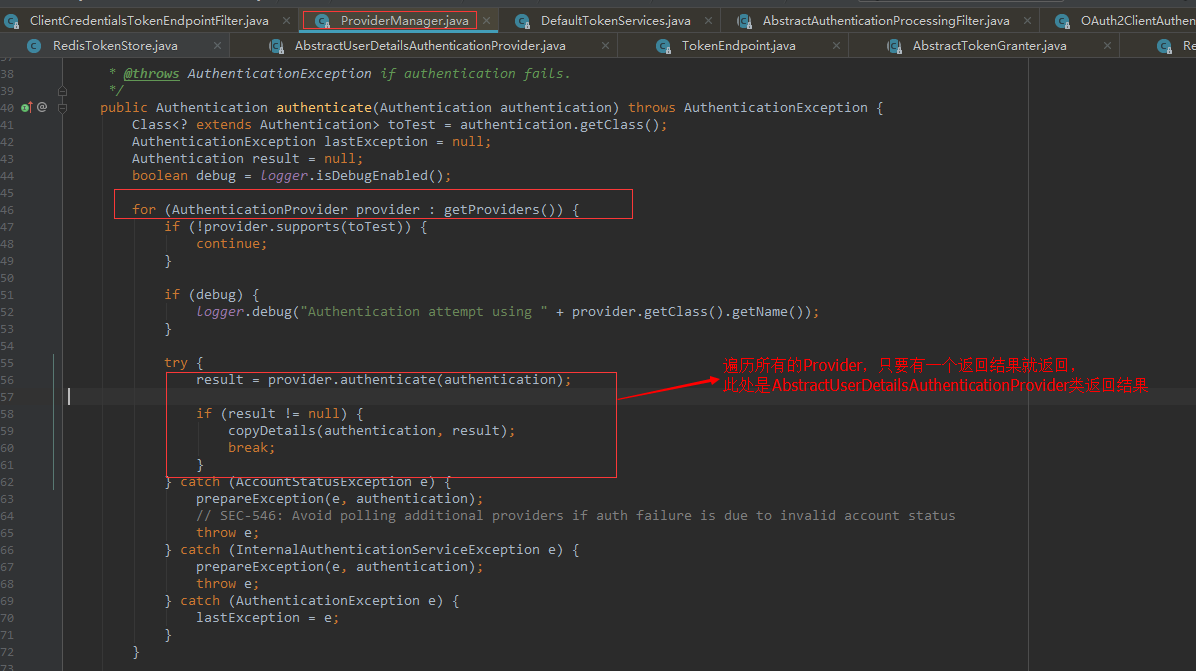Close the ProviderManager.java tab
This screenshot has height=671, width=1196.
pyautogui.click(x=487, y=21)
